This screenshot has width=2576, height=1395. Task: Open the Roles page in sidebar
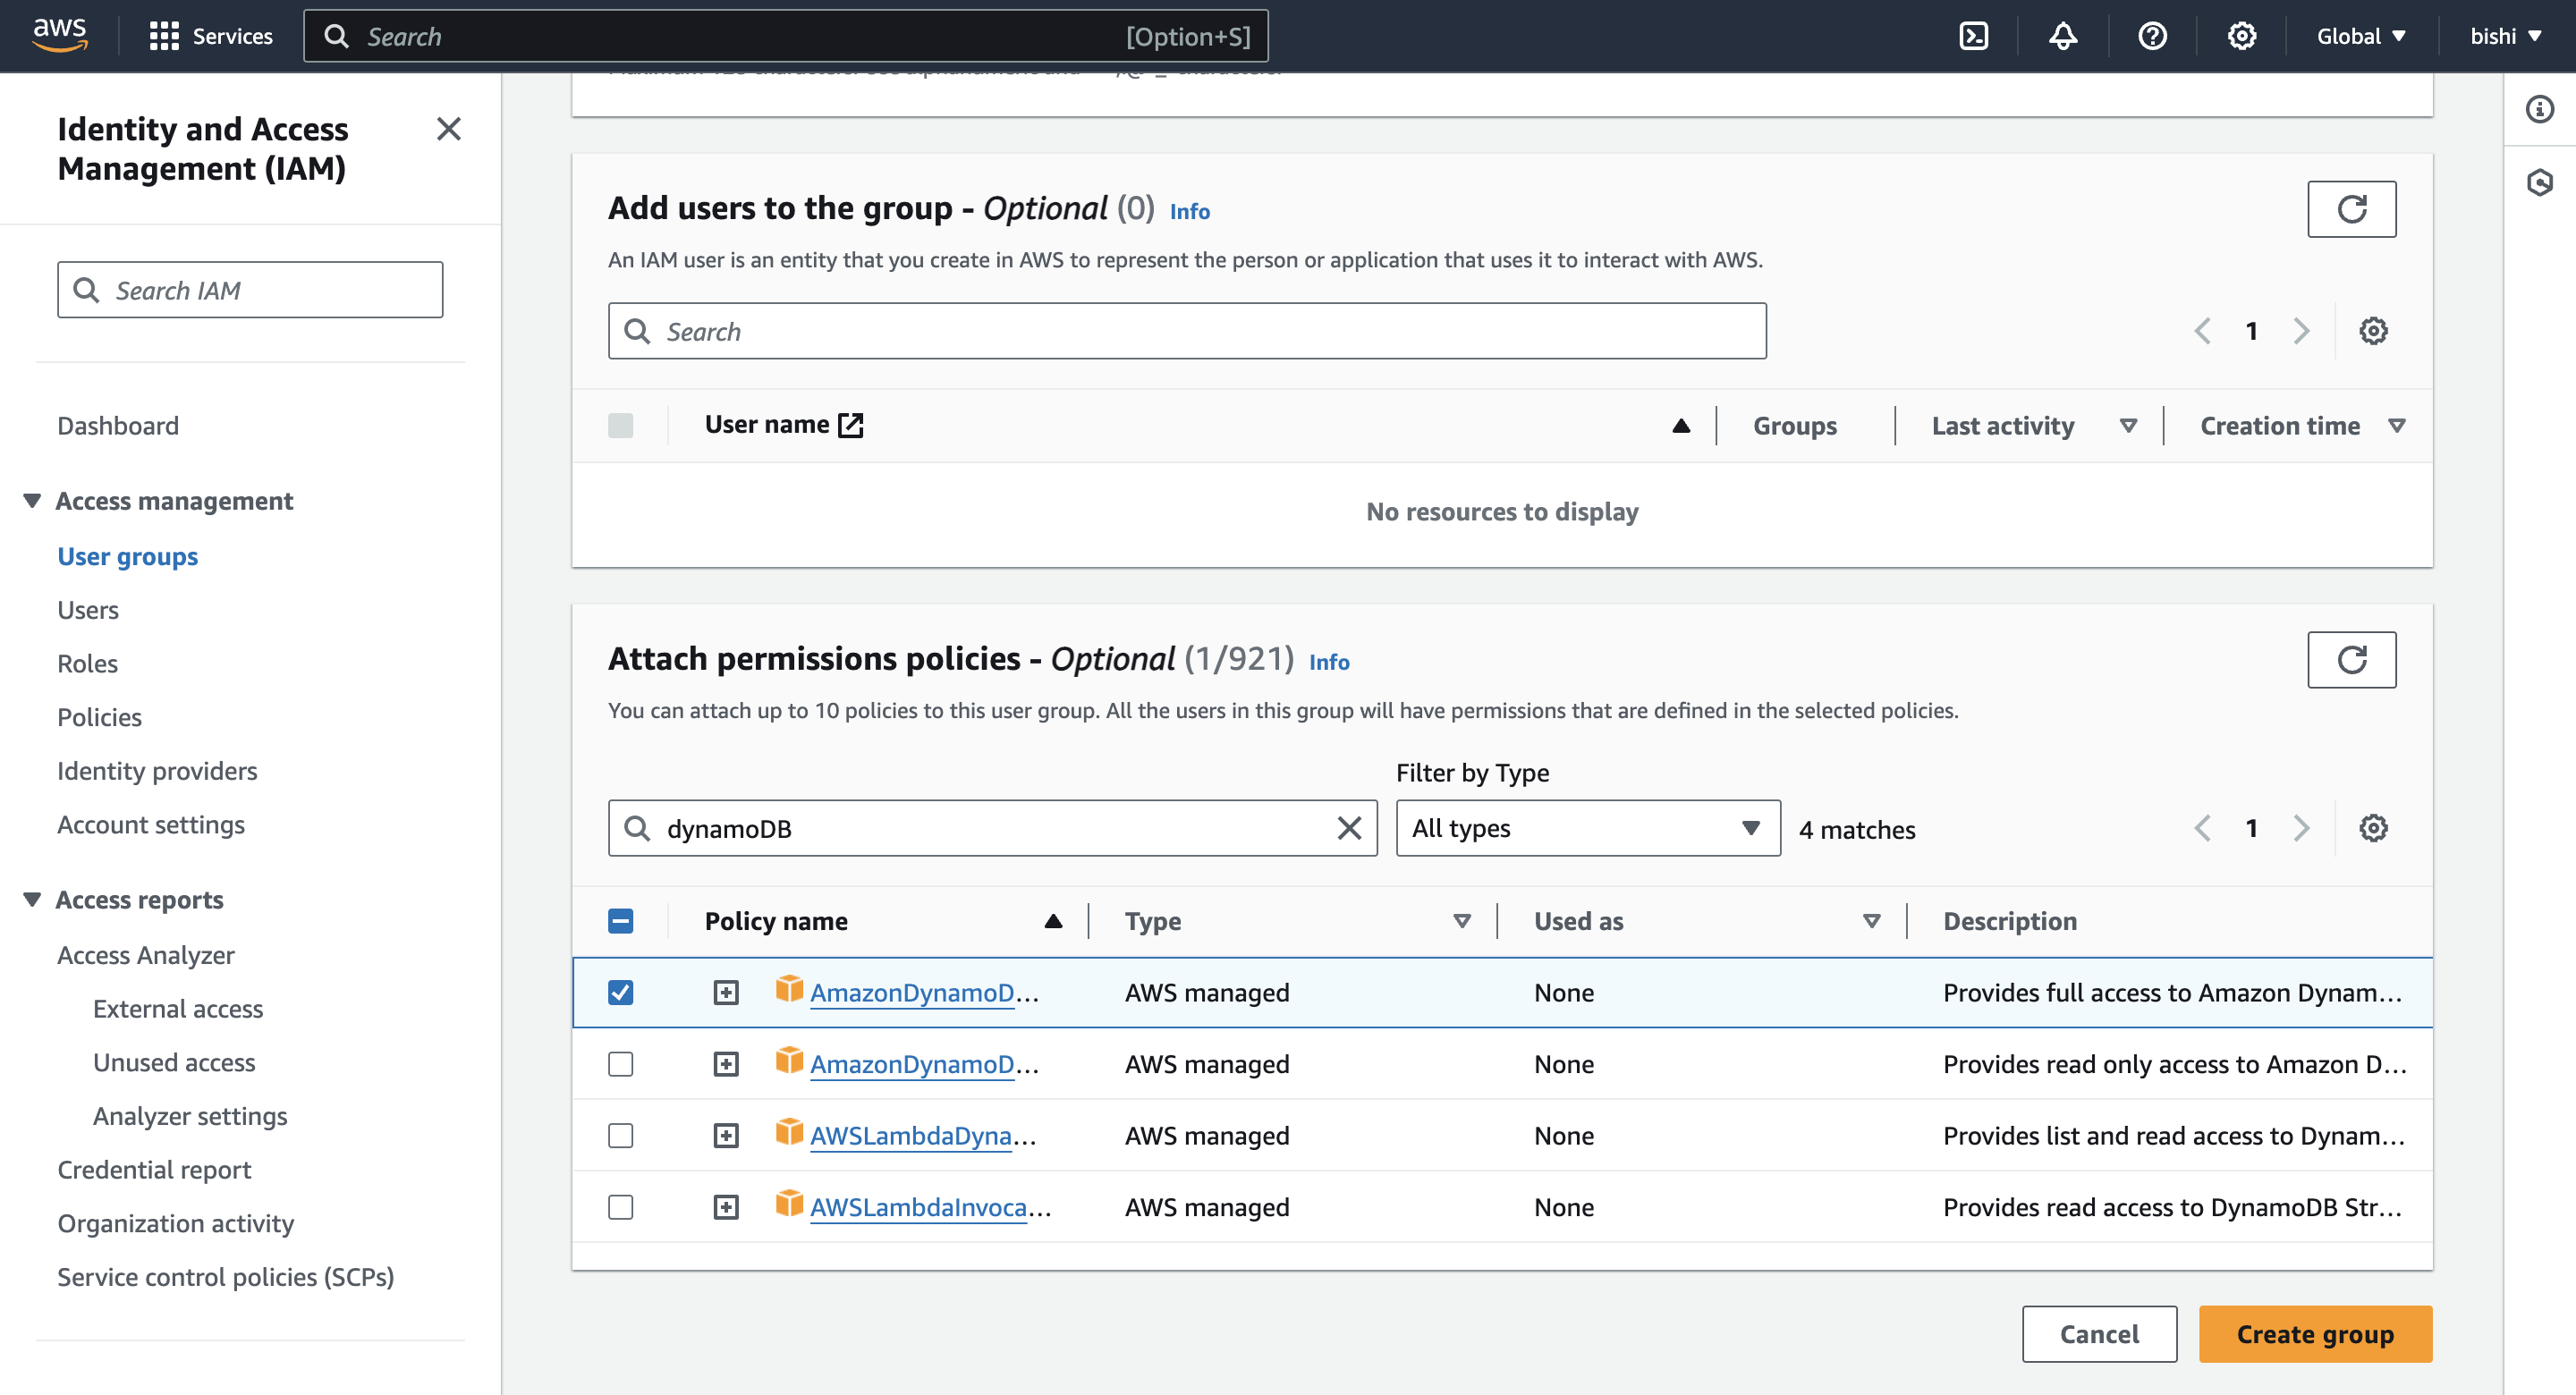(87, 663)
